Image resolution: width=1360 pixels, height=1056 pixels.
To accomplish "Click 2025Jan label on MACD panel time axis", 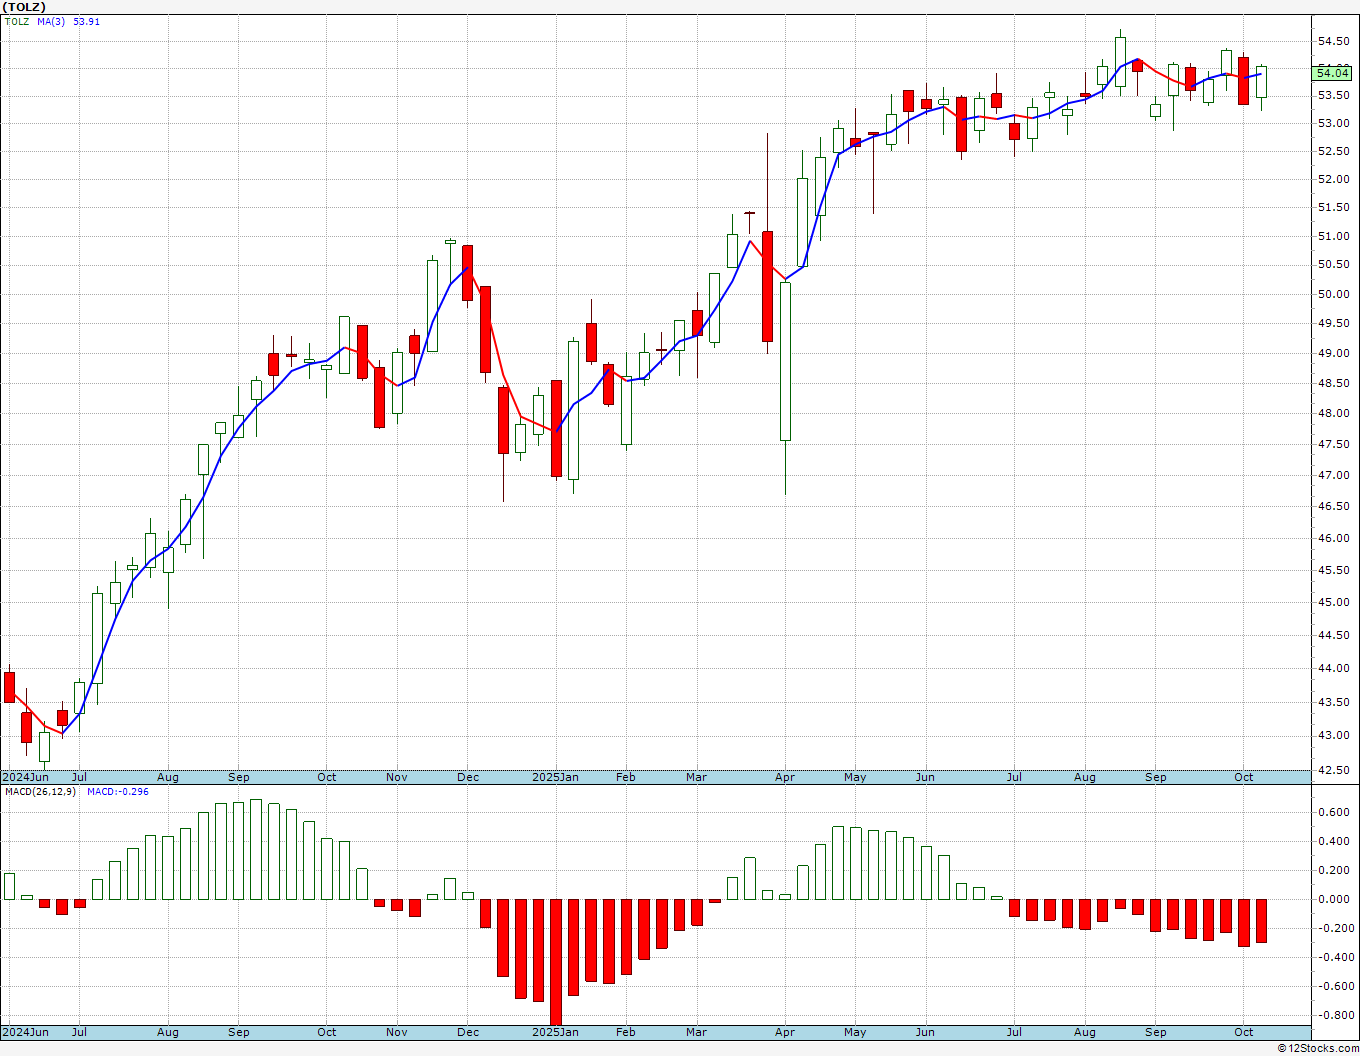I will click(555, 1032).
